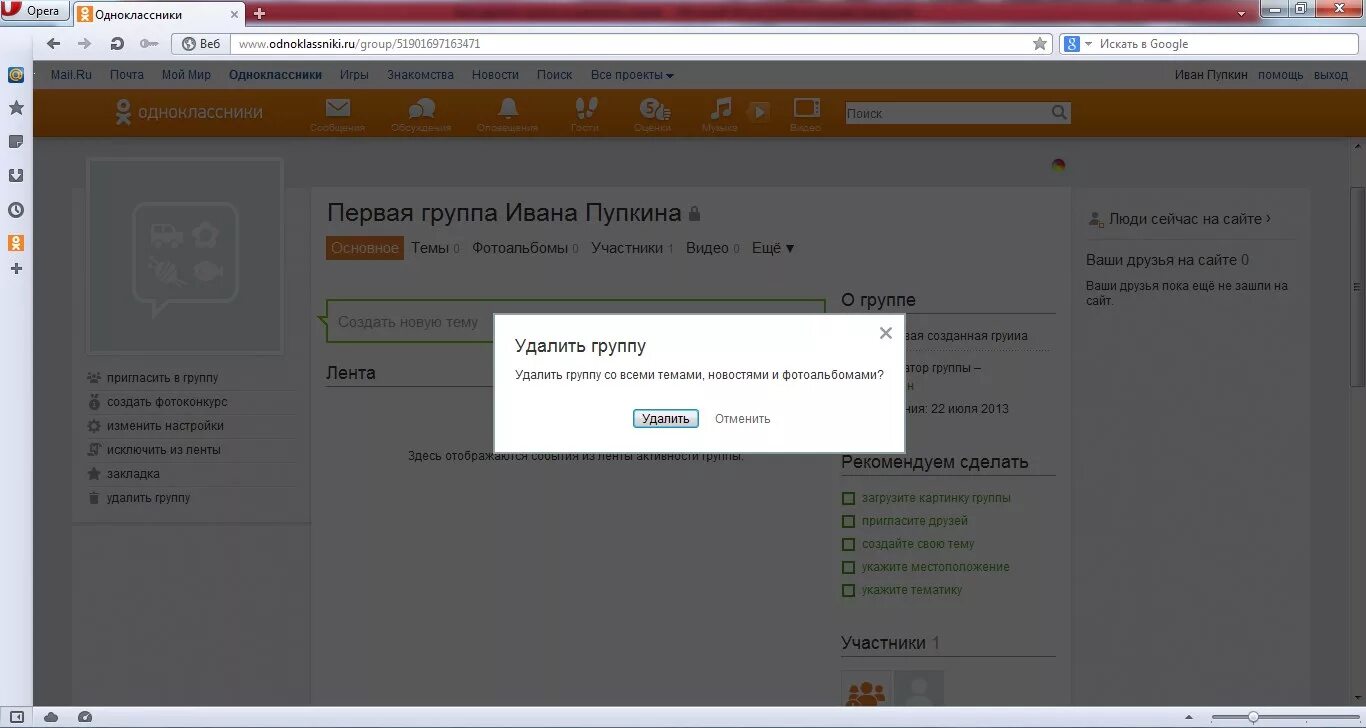The height and width of the screenshot is (728, 1366).
Task: Close the Удалить группу dialog
Action: pos(885,334)
